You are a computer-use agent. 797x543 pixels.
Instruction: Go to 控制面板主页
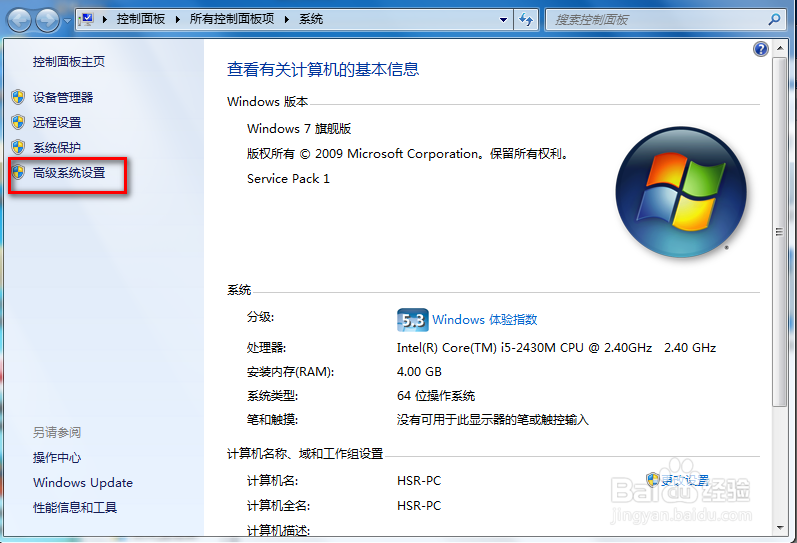click(69, 62)
